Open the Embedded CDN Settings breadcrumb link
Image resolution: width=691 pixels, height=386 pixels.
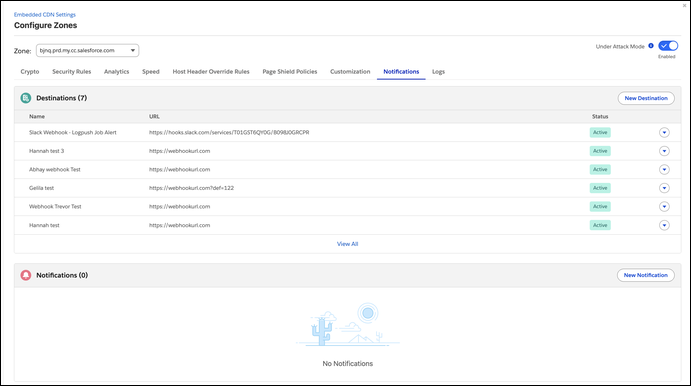pos(45,15)
